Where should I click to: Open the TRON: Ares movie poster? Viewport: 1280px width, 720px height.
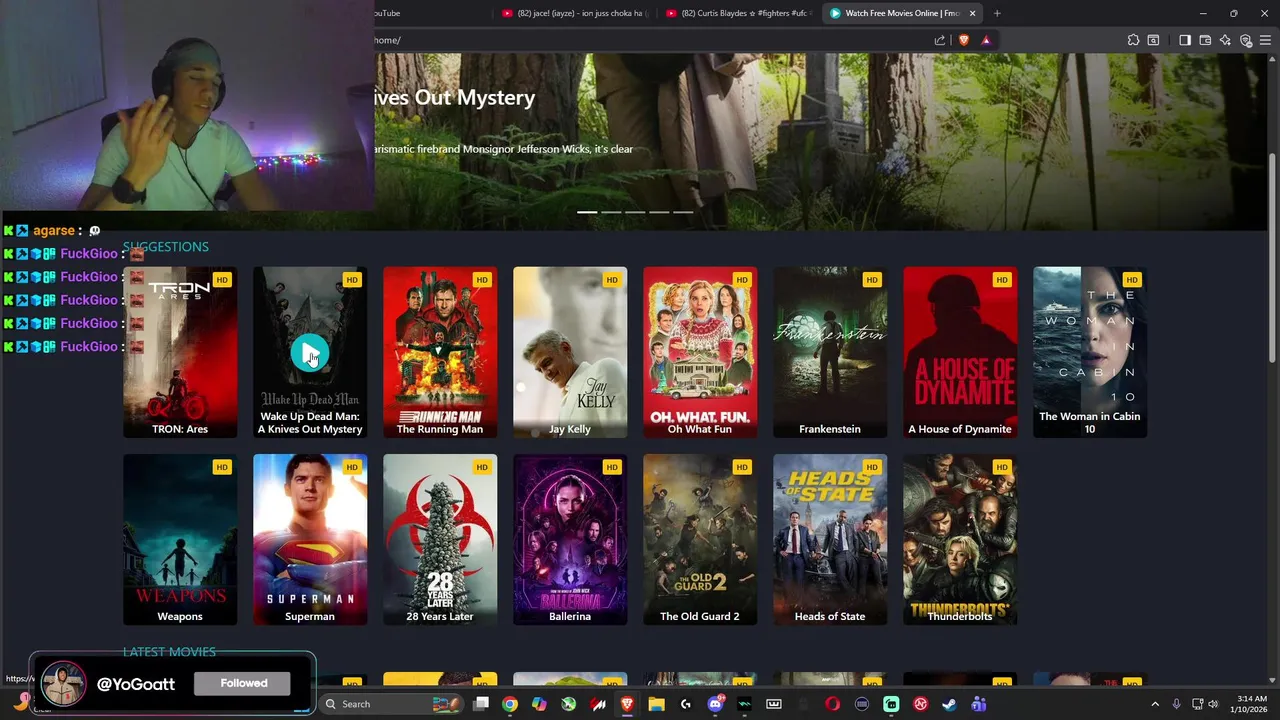(x=180, y=352)
